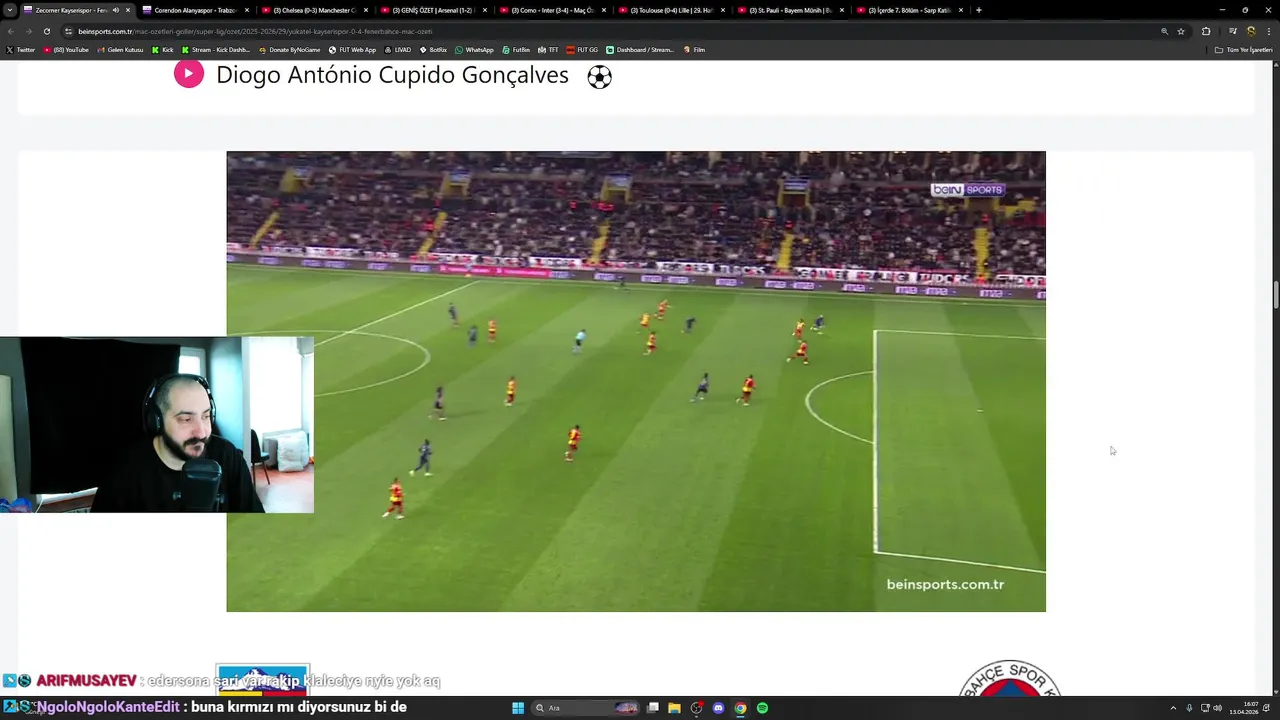The height and width of the screenshot is (720, 1280).
Task: Open the Film bookmark
Action: click(694, 50)
